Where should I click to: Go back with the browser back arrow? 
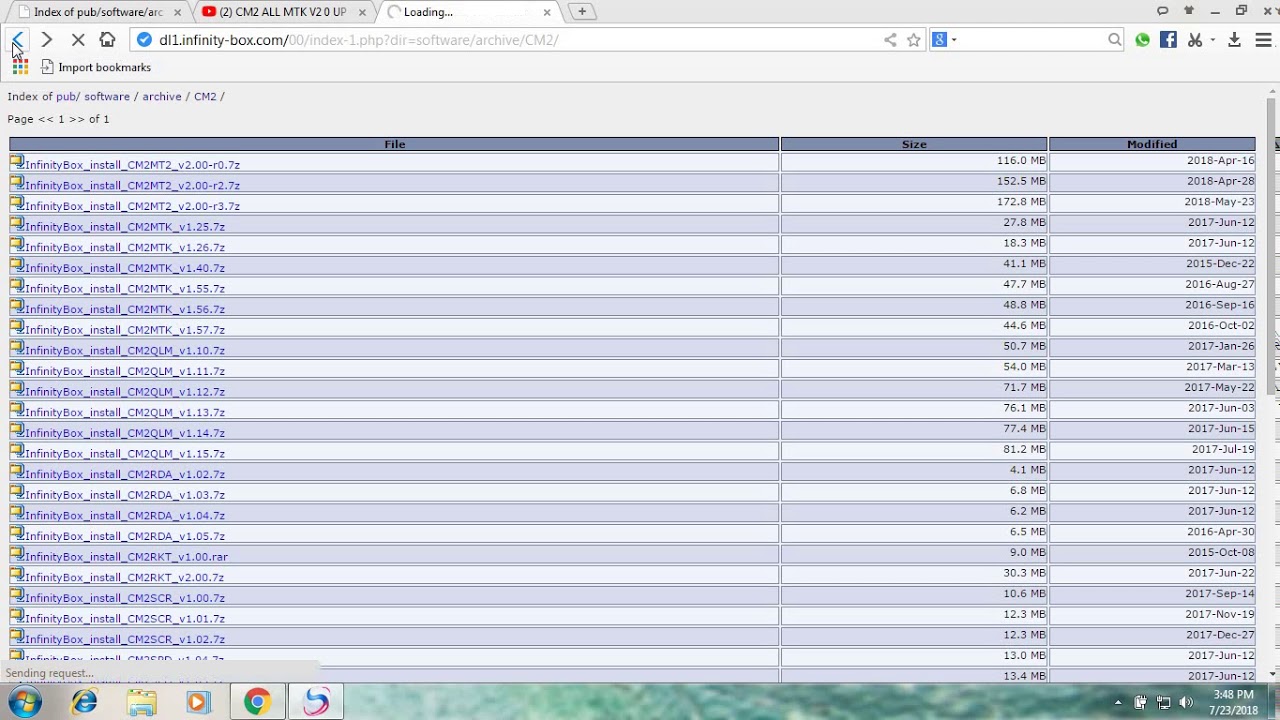pos(18,40)
